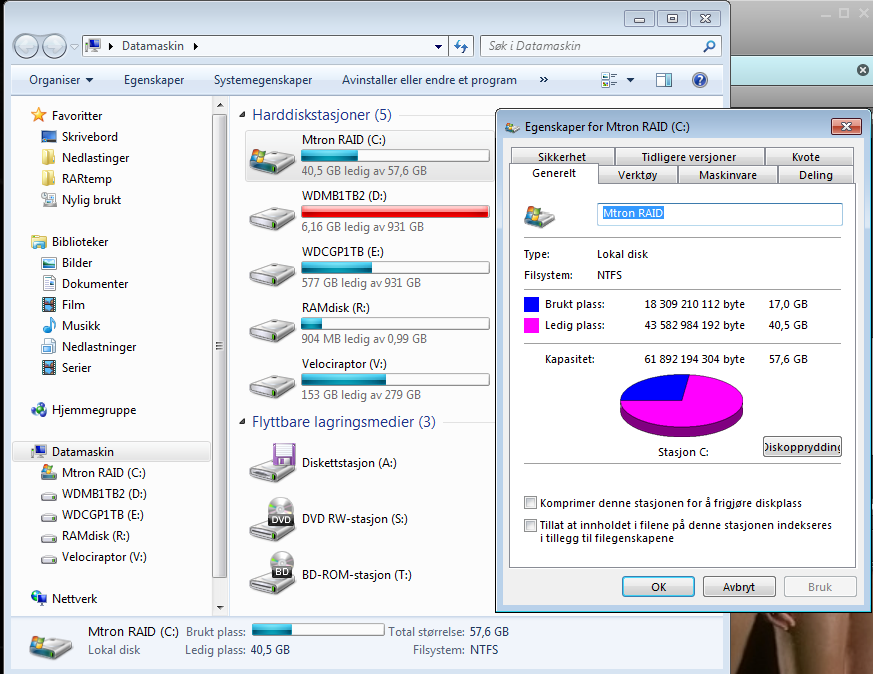875x674 pixels.
Task: Click drive icon beside the name field in properties
Action: pyautogui.click(x=539, y=215)
